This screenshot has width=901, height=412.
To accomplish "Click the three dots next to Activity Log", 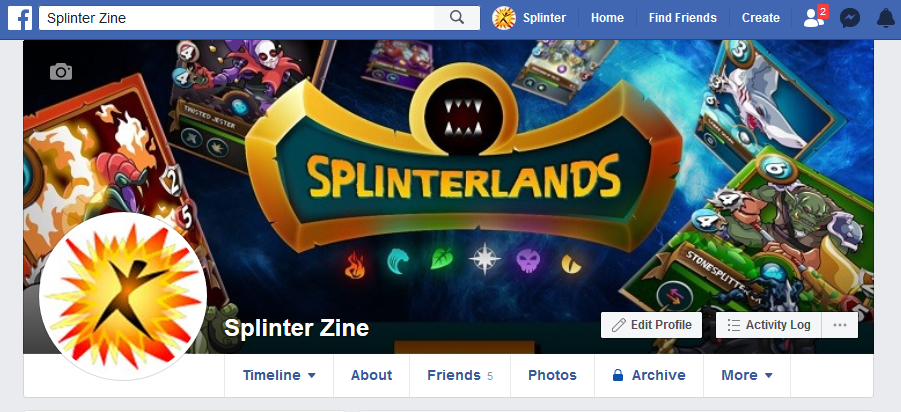I will [x=840, y=325].
